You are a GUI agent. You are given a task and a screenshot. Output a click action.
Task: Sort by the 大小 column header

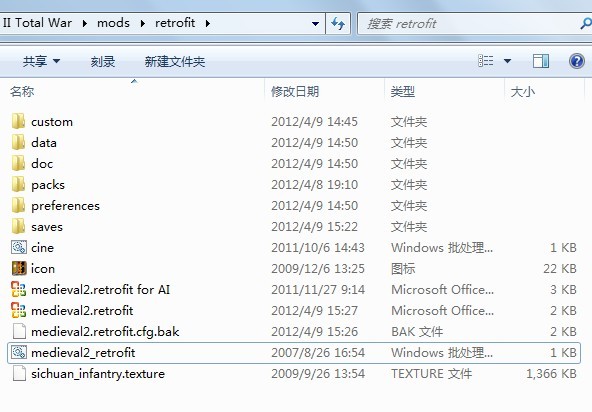pyautogui.click(x=523, y=91)
